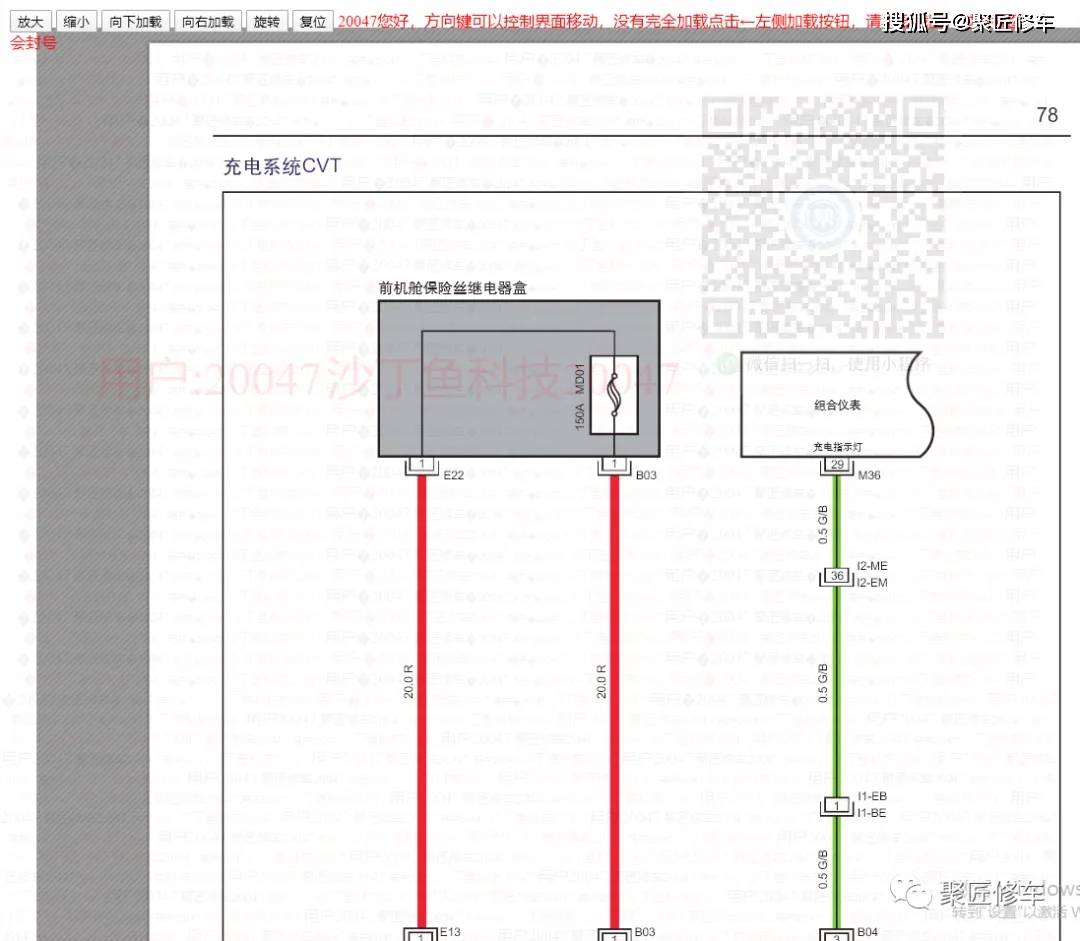Click the 缩小 zoom-out button

[x=76, y=20]
